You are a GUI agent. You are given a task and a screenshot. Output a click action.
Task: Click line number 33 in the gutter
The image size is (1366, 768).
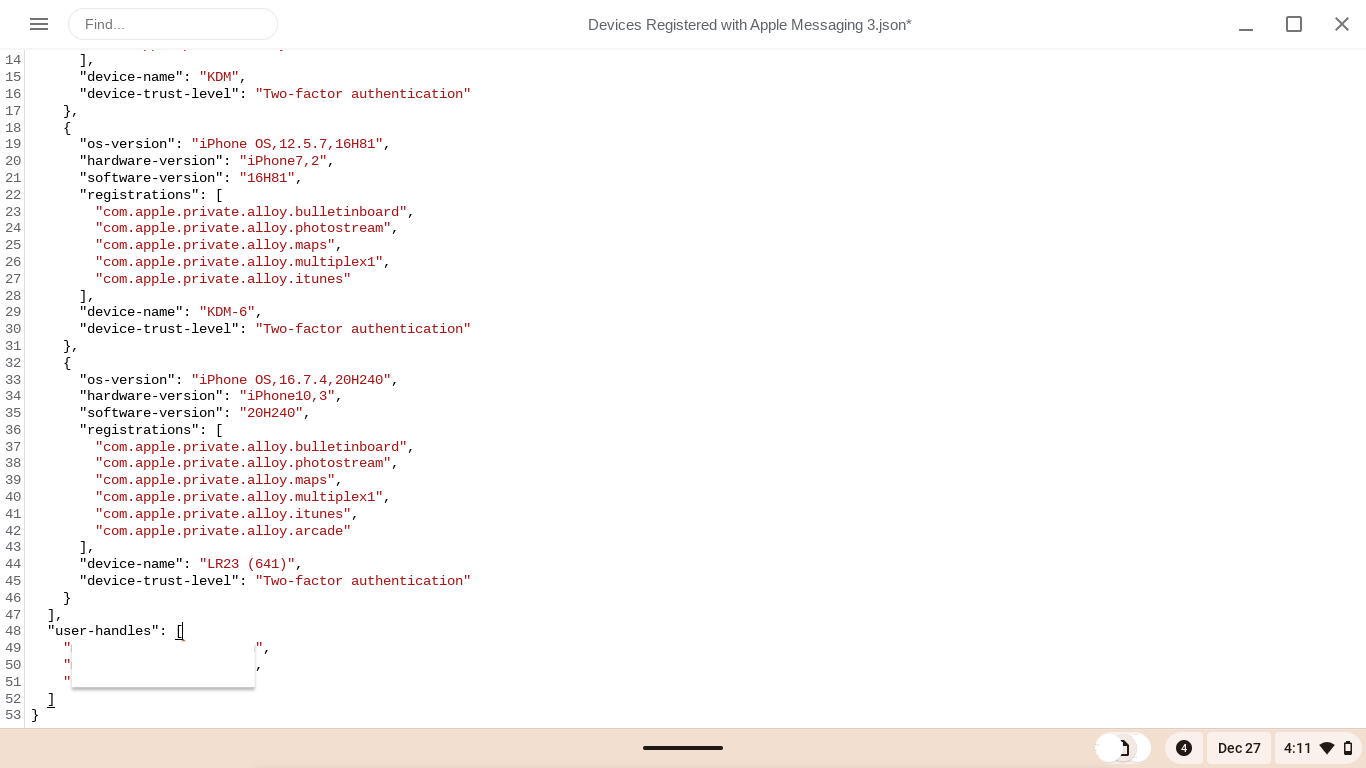click(x=13, y=380)
